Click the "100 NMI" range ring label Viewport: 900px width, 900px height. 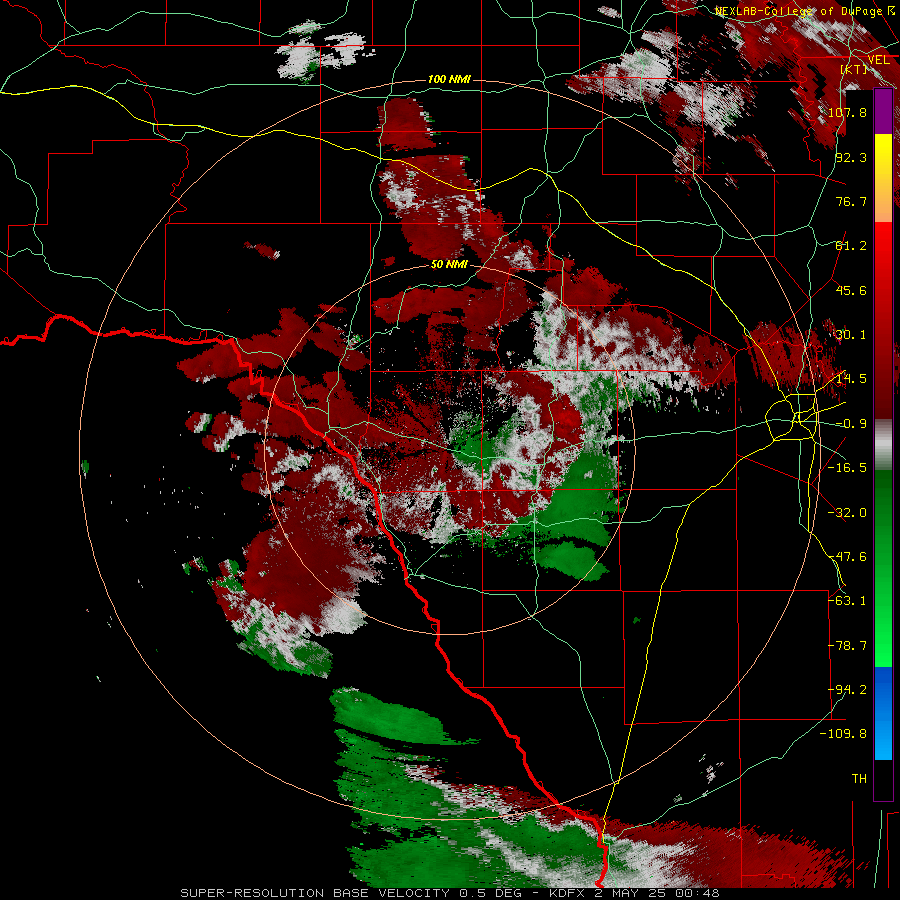tap(449, 79)
